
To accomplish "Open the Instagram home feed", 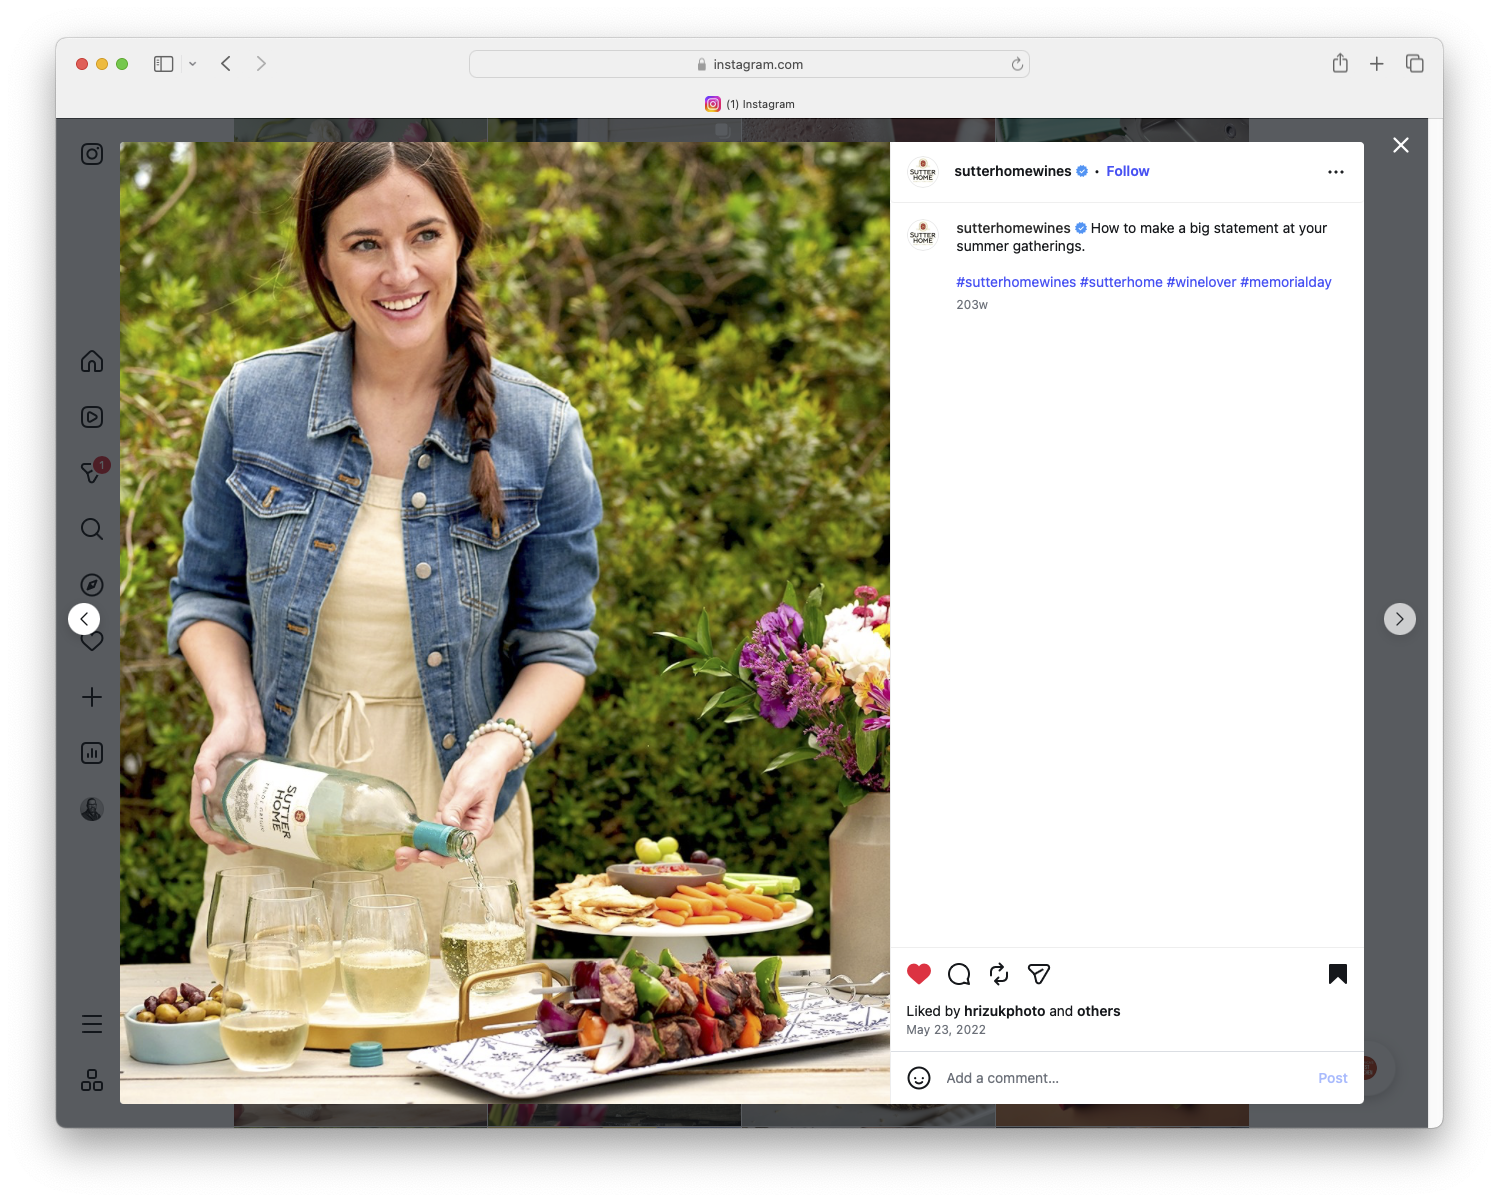I will pyautogui.click(x=91, y=361).
